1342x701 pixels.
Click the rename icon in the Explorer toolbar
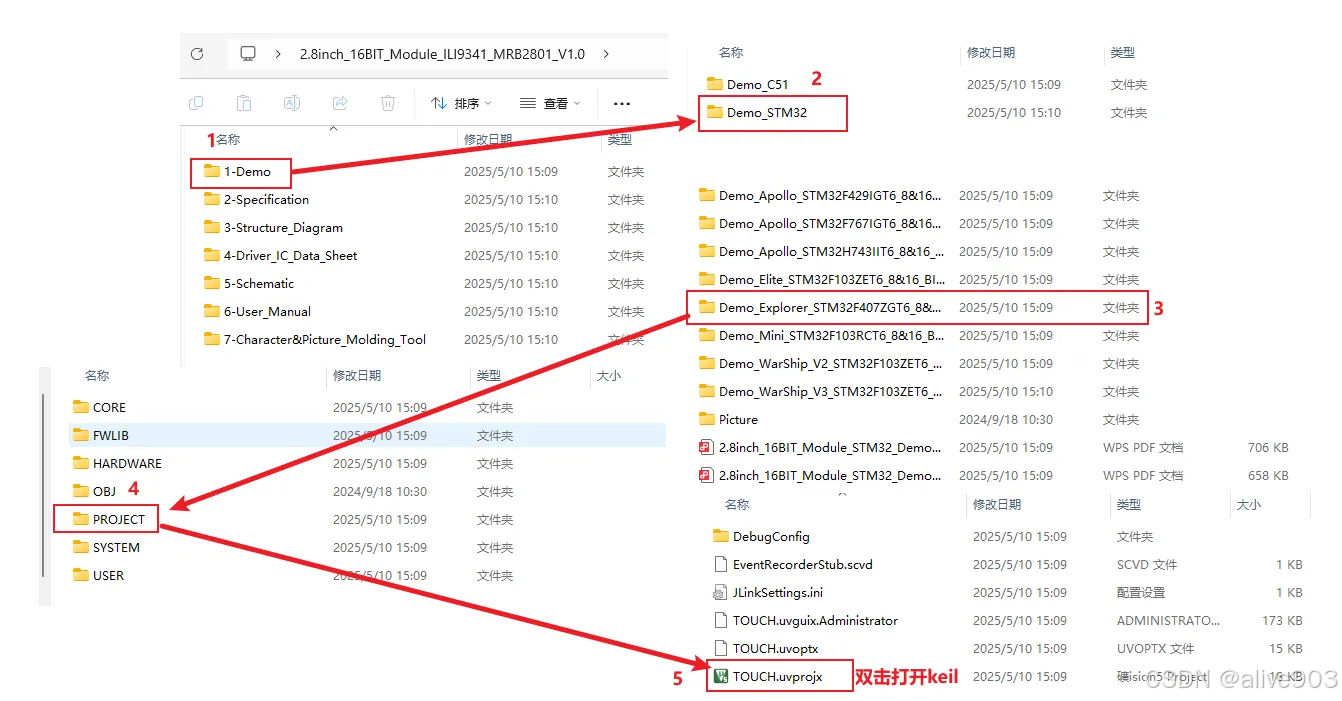click(292, 103)
